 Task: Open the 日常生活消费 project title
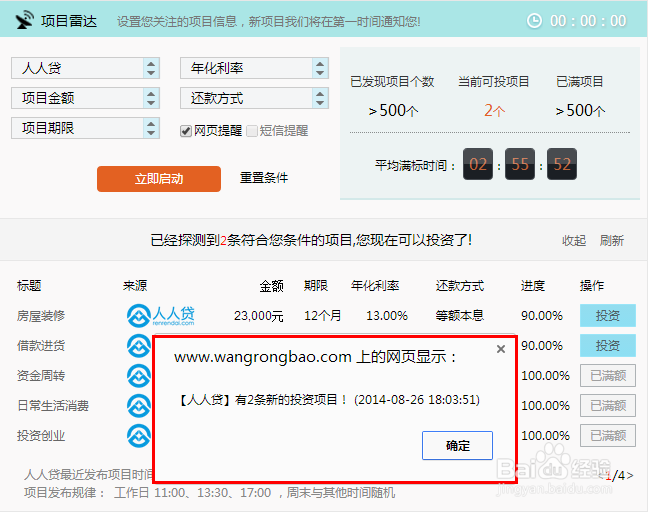tap(53, 406)
